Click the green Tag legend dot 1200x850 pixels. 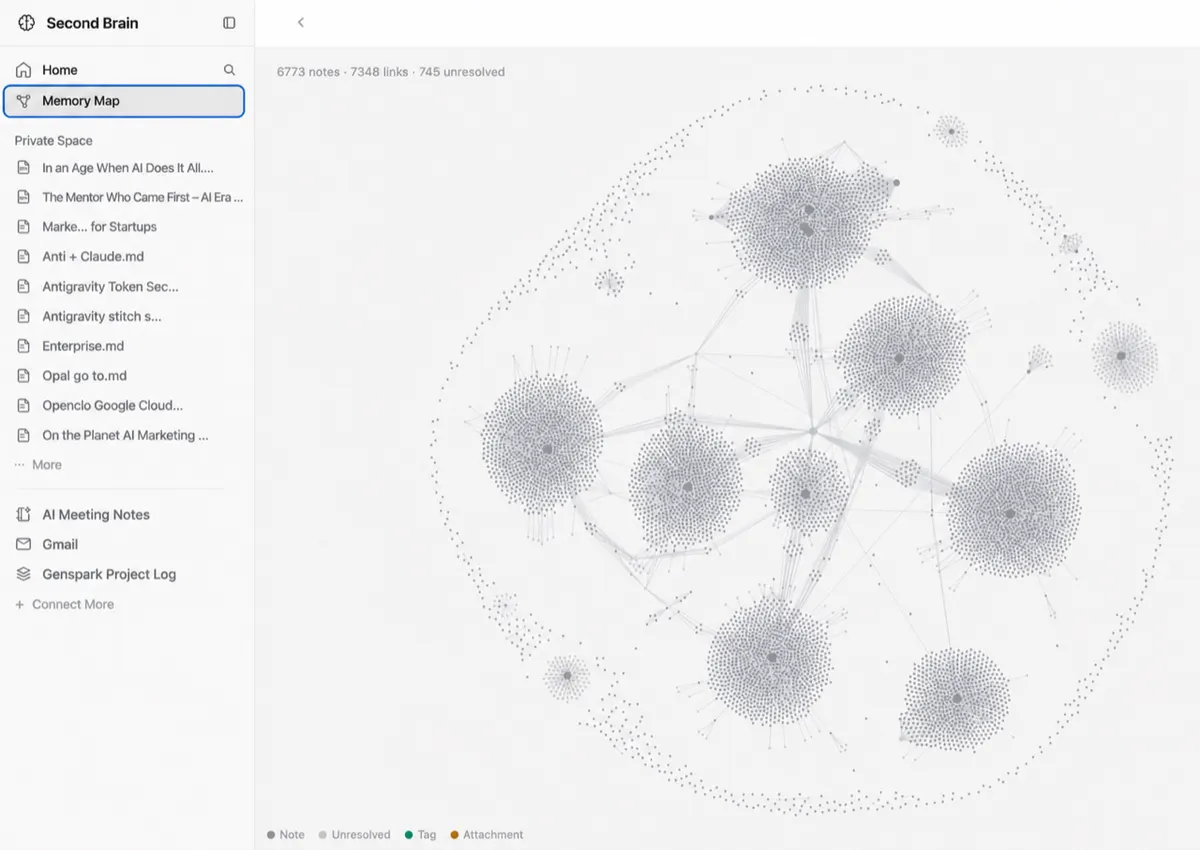[409, 835]
